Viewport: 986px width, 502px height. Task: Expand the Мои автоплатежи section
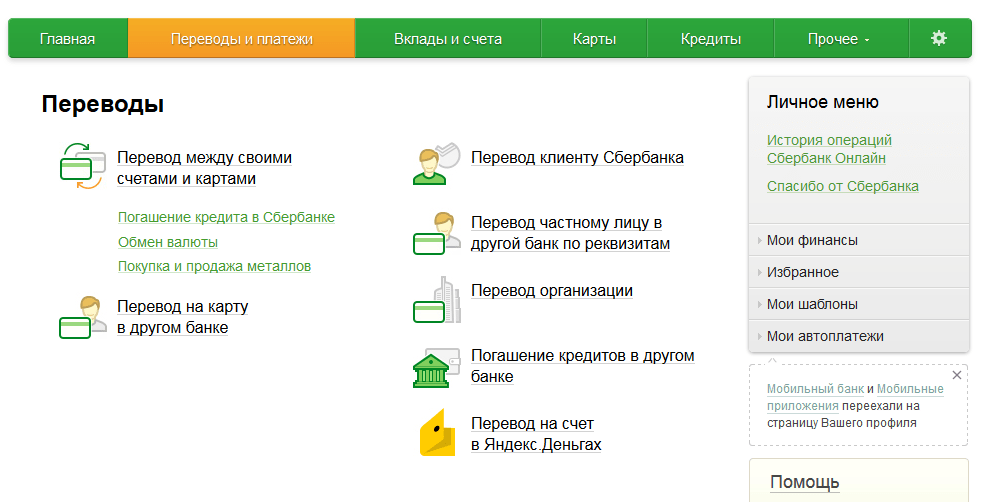[858, 336]
